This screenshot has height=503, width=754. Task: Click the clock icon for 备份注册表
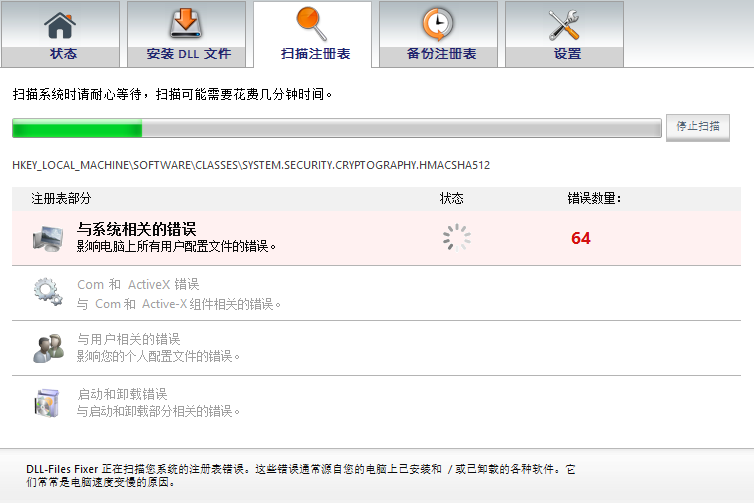tap(438, 24)
